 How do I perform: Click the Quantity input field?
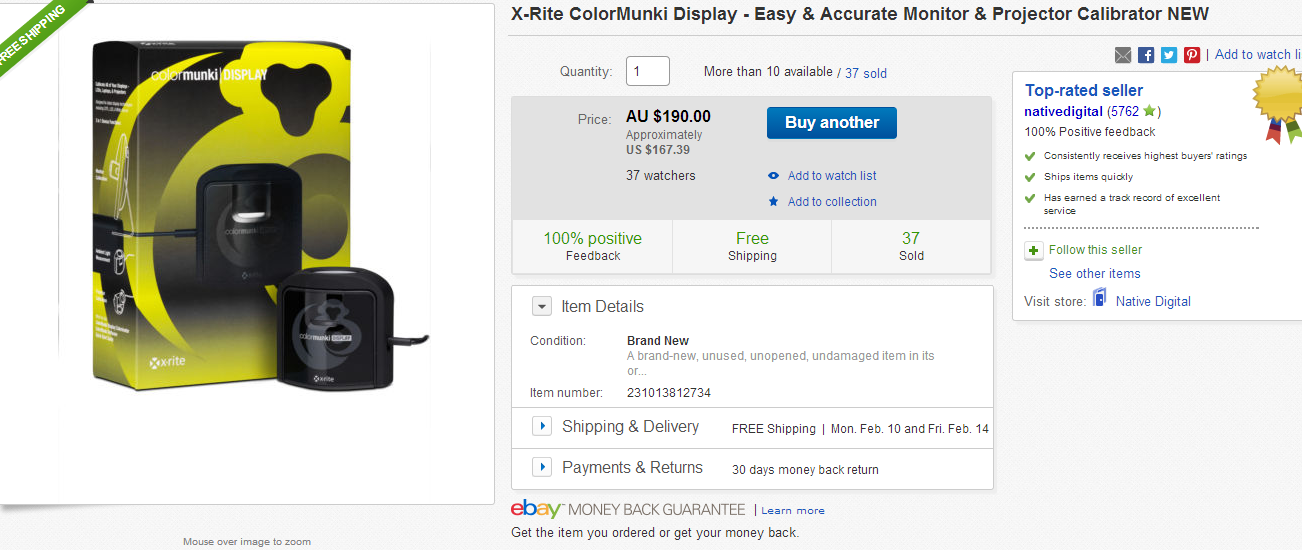click(x=647, y=71)
